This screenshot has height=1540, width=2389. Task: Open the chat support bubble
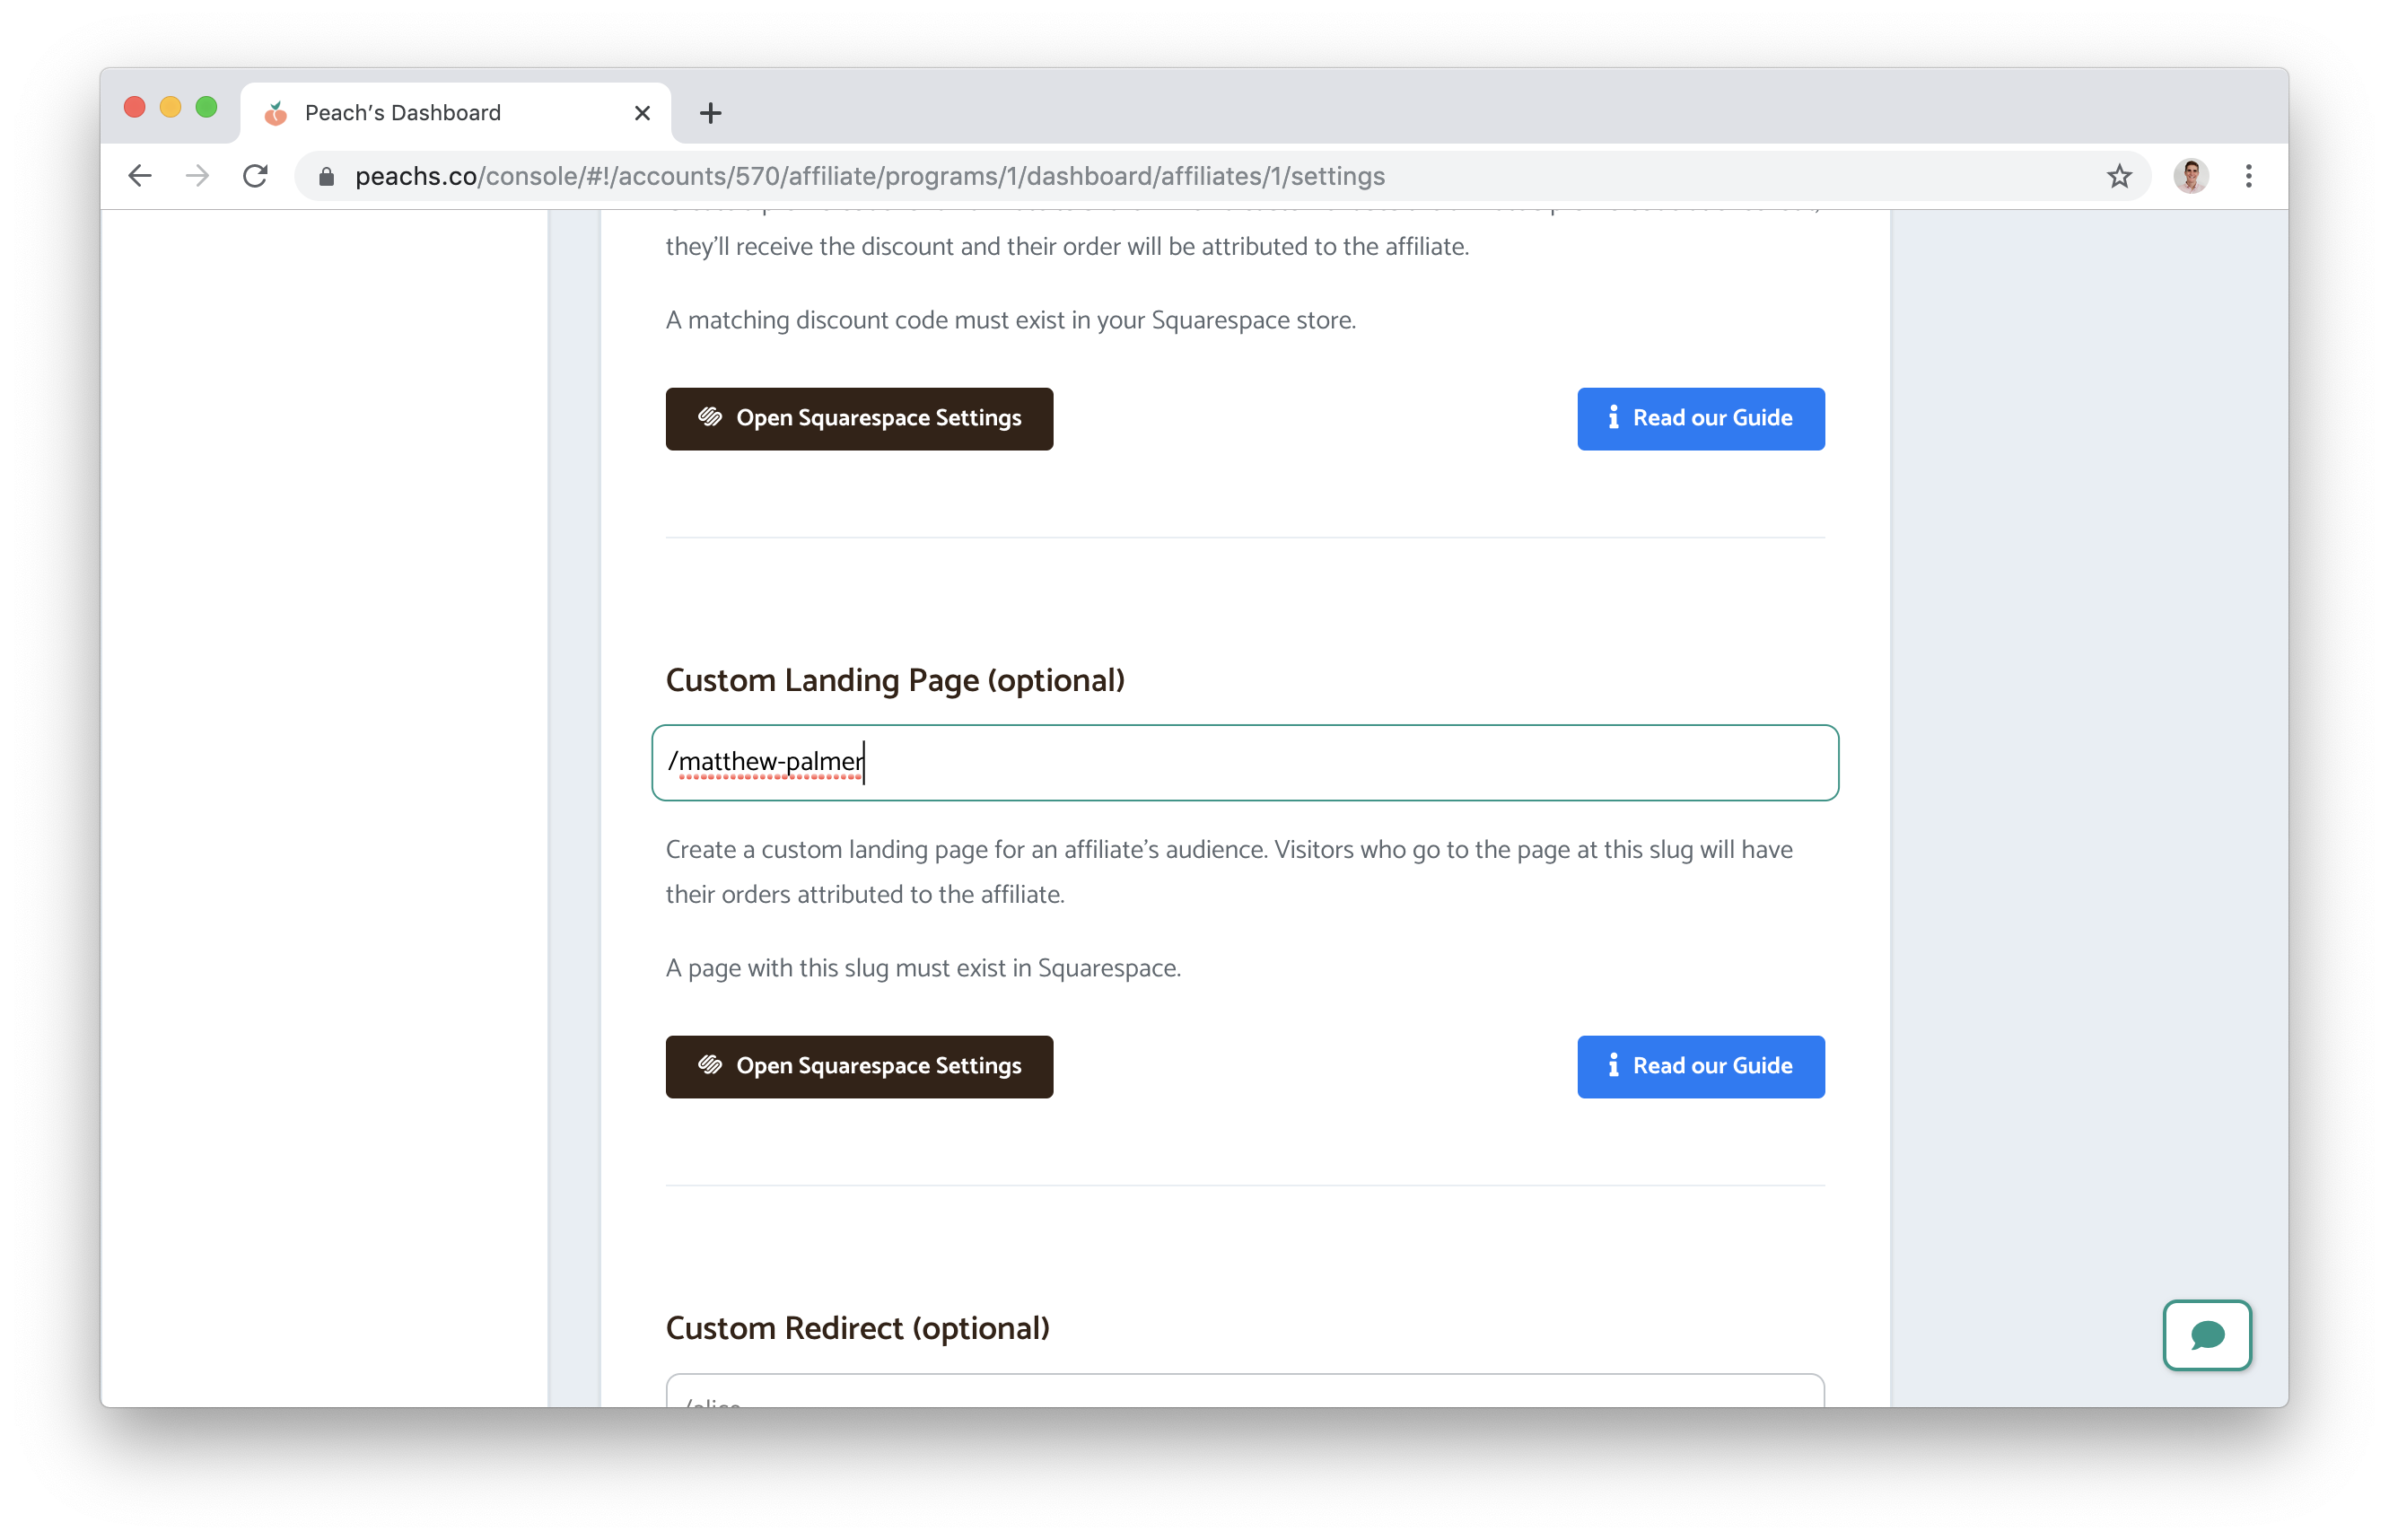point(2207,1335)
